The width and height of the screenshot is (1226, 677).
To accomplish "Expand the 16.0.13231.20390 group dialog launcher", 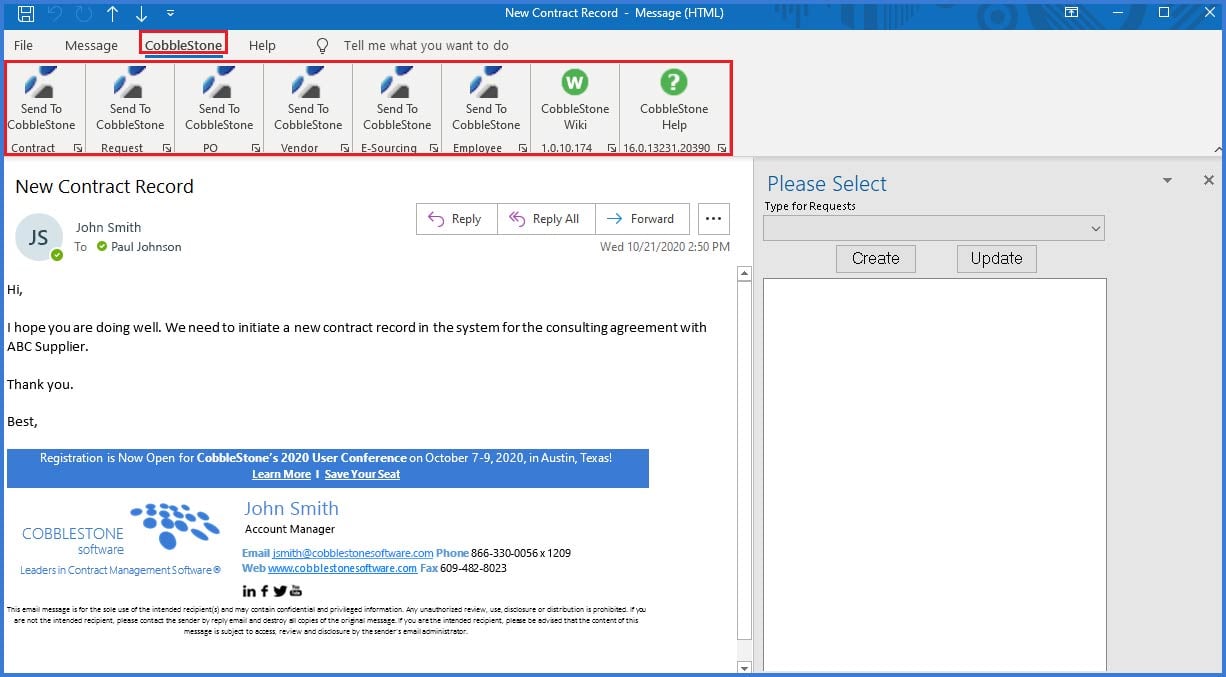I will pyautogui.click(x=721, y=148).
